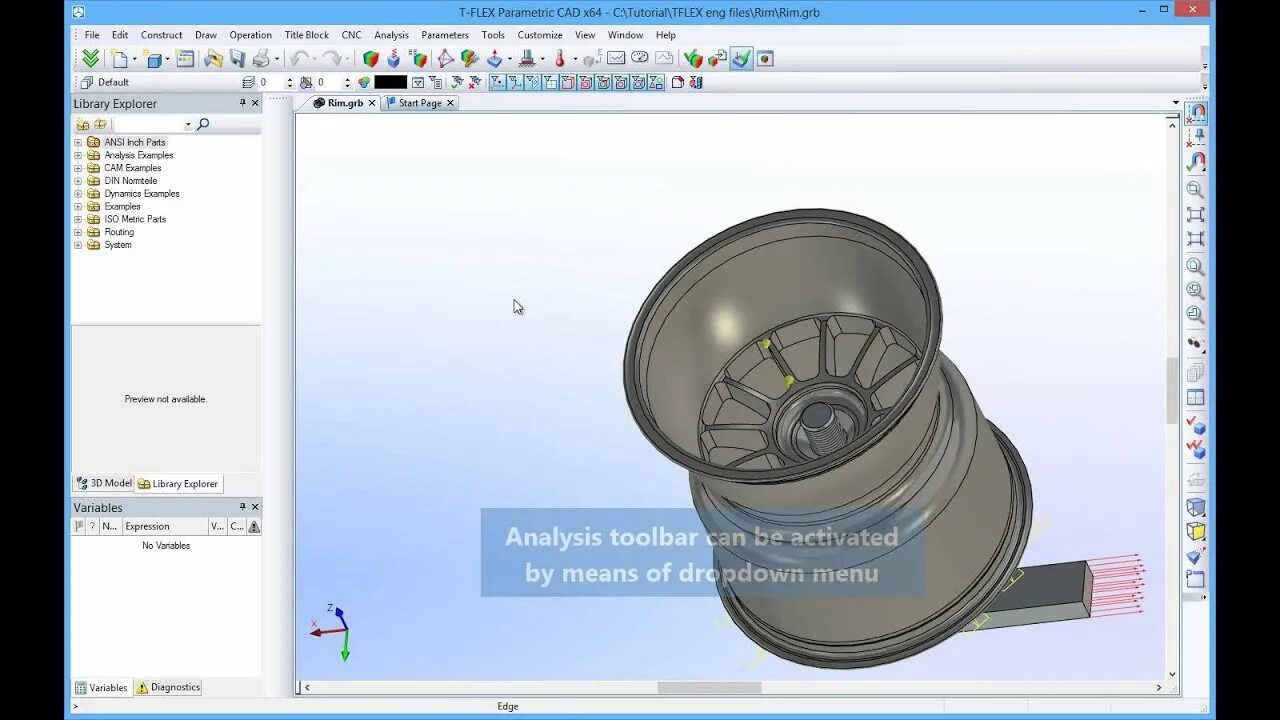1280x720 pixels.
Task: Click the layers icon next to level field
Action: pyautogui.click(x=249, y=82)
